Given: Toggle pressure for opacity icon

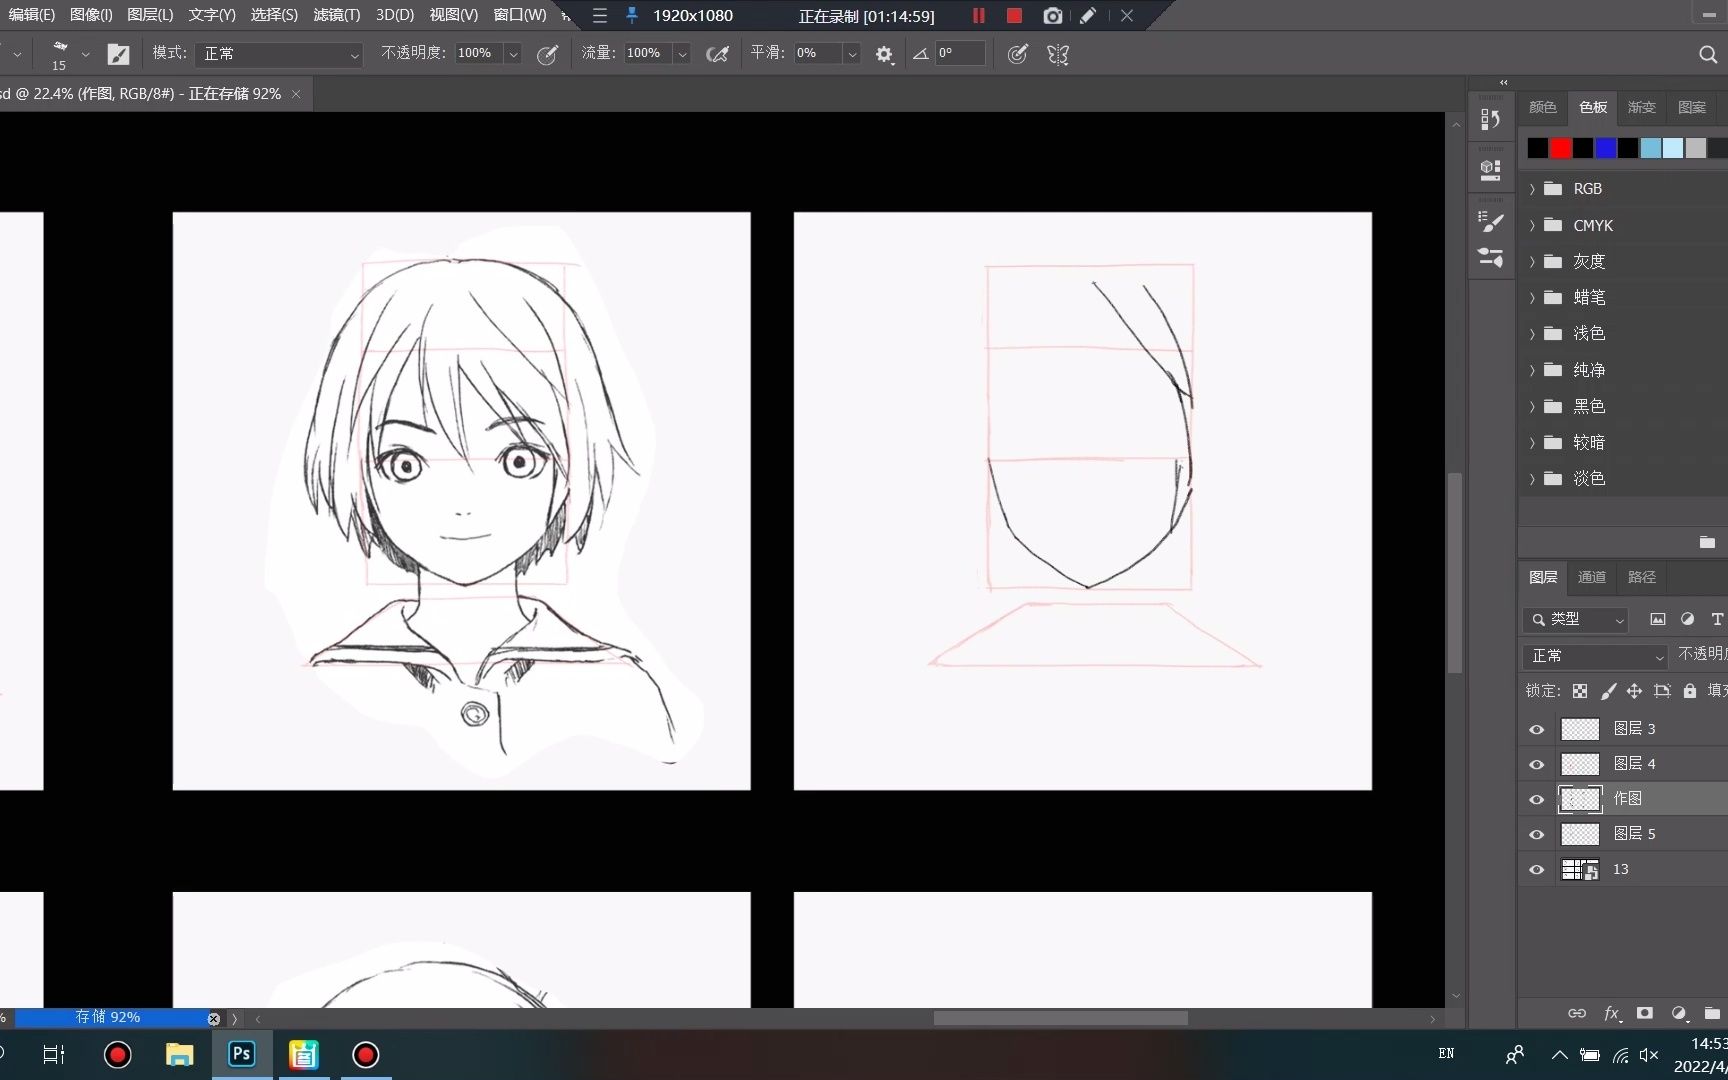Looking at the screenshot, I should point(547,54).
